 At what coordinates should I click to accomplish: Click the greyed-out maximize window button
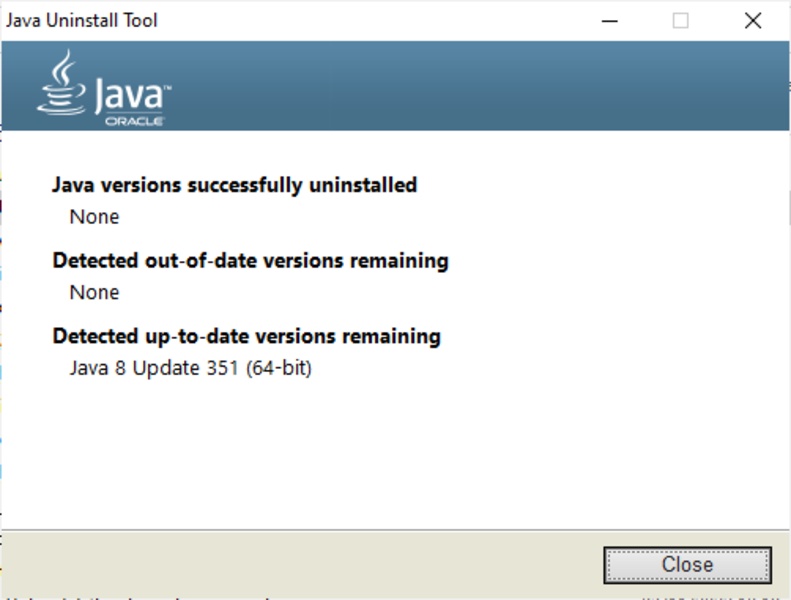(680, 20)
